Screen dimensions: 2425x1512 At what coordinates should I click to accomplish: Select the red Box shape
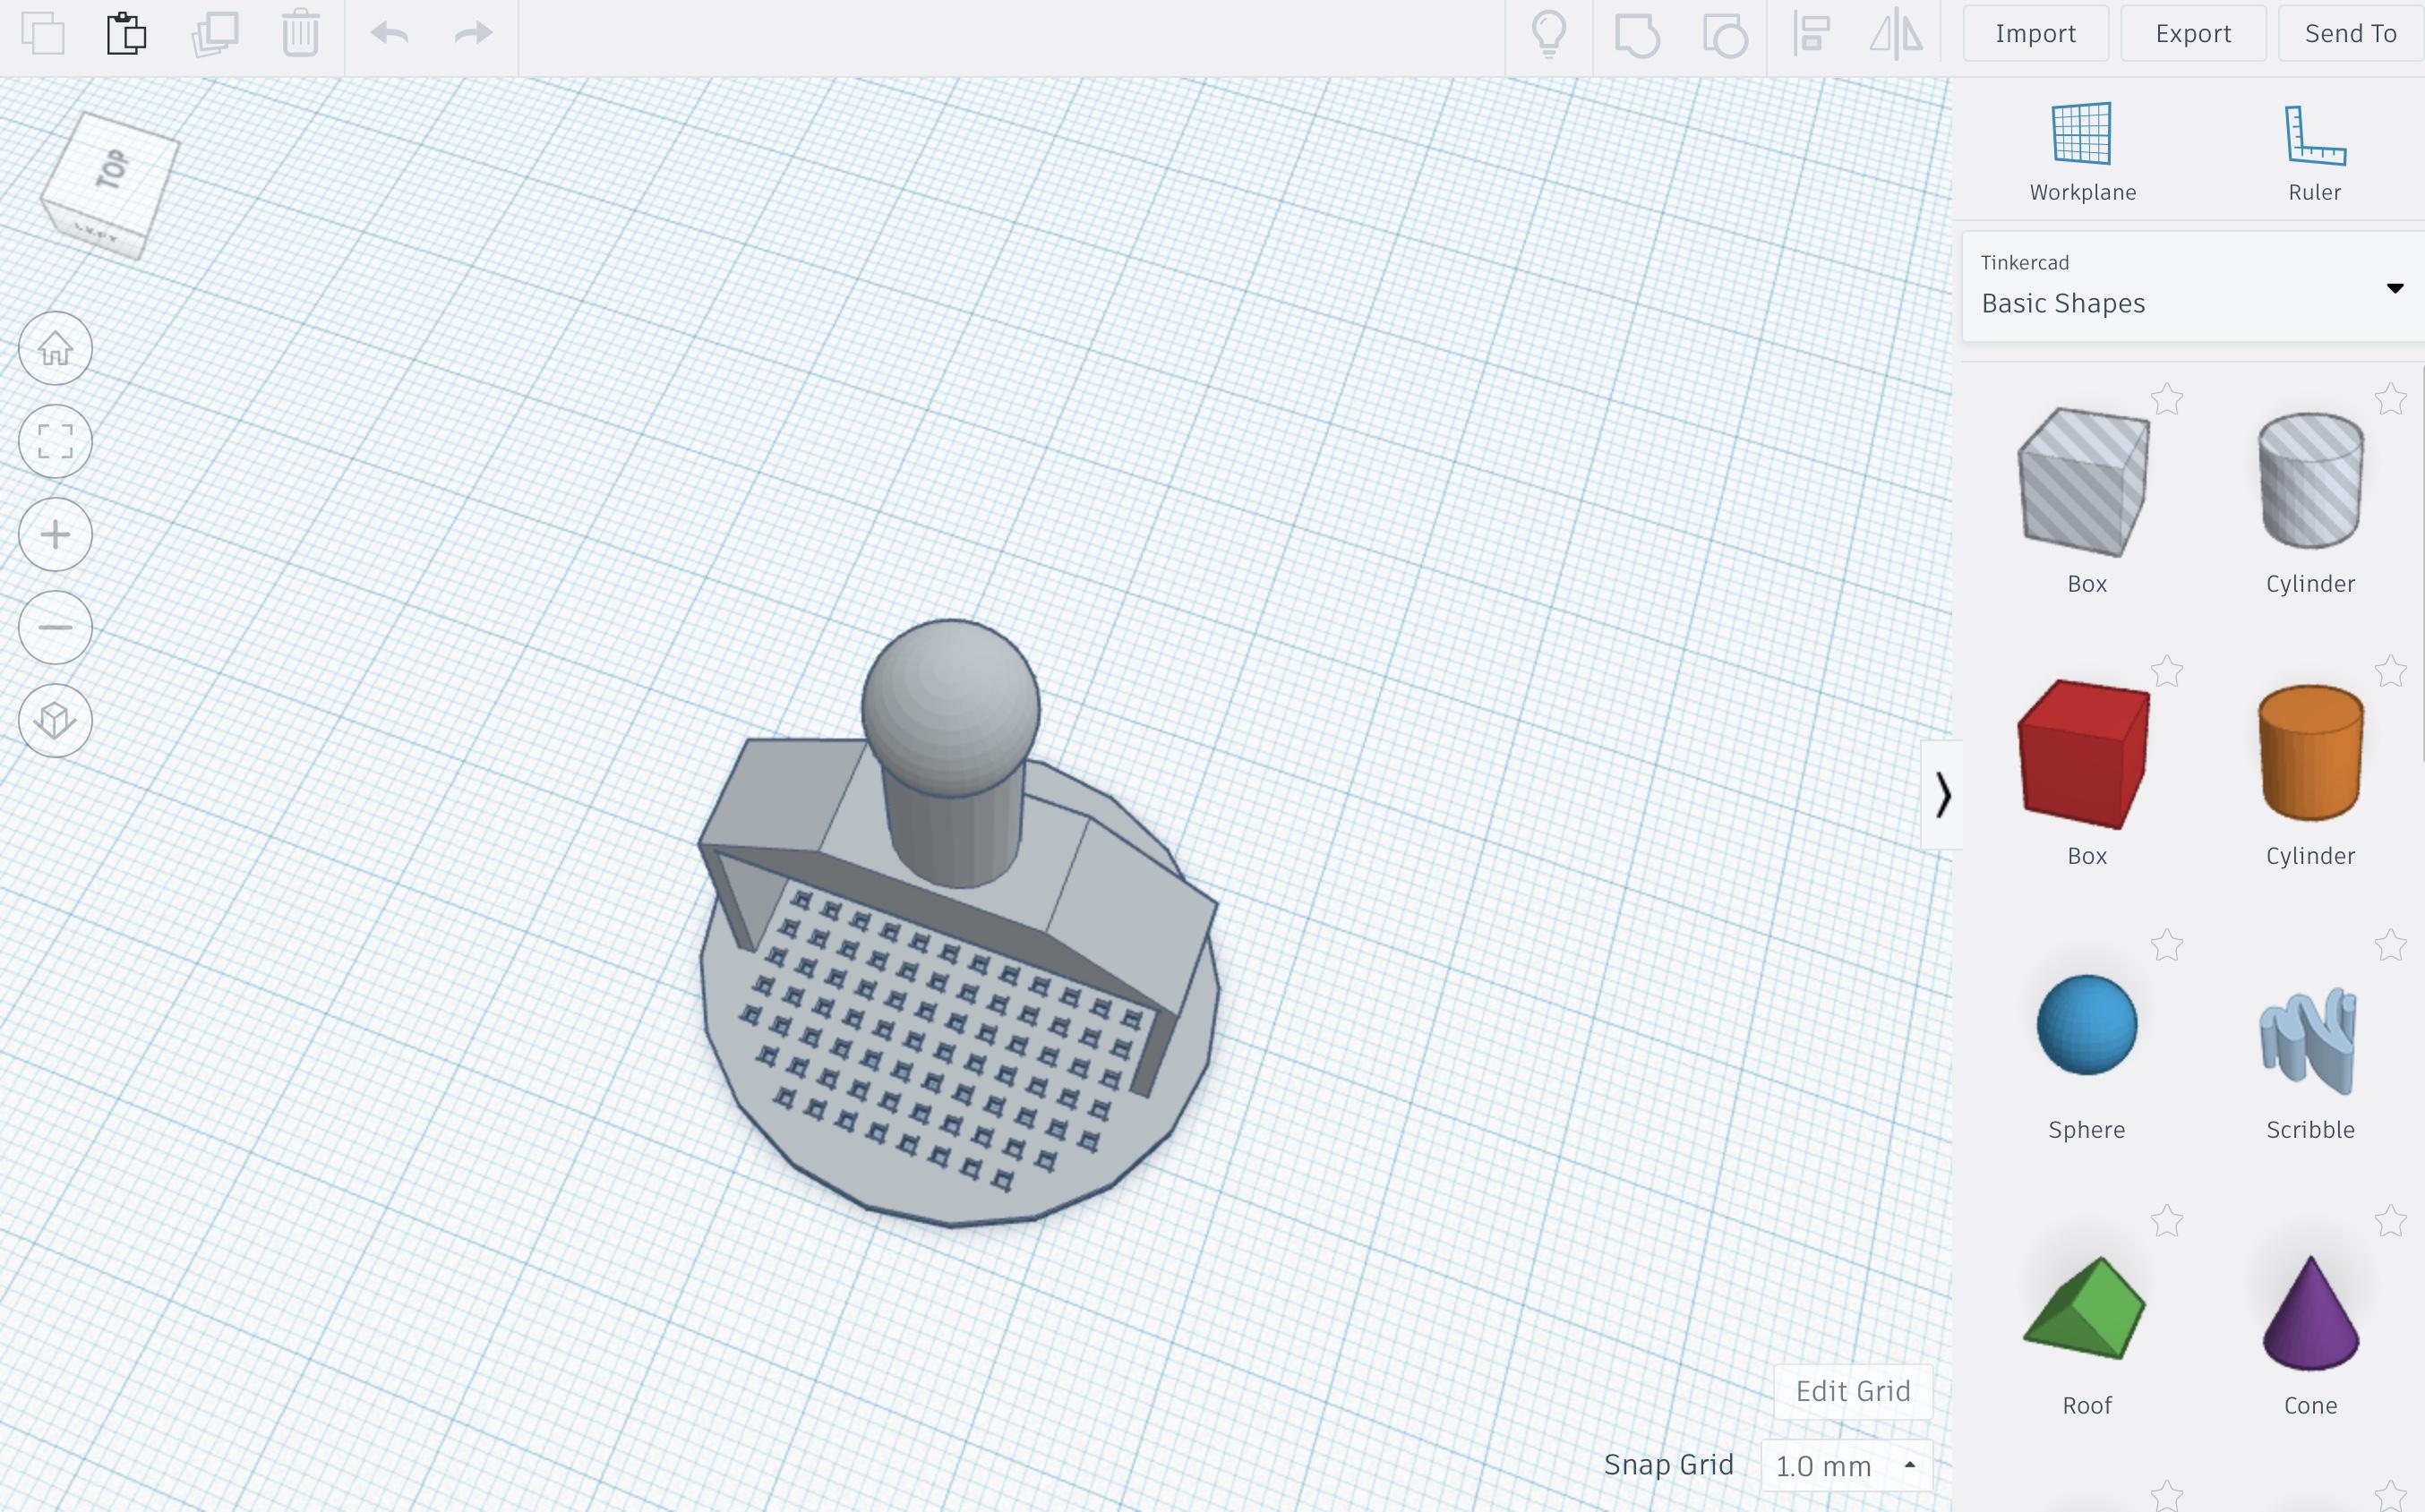click(x=2084, y=754)
